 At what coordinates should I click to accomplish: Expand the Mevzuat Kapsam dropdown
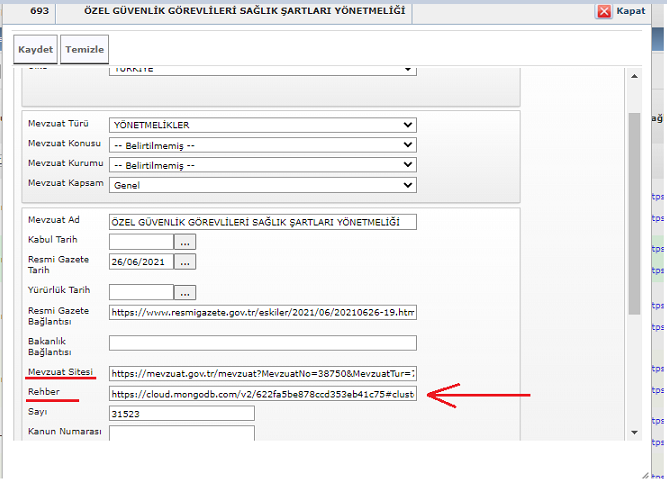click(x=262, y=185)
